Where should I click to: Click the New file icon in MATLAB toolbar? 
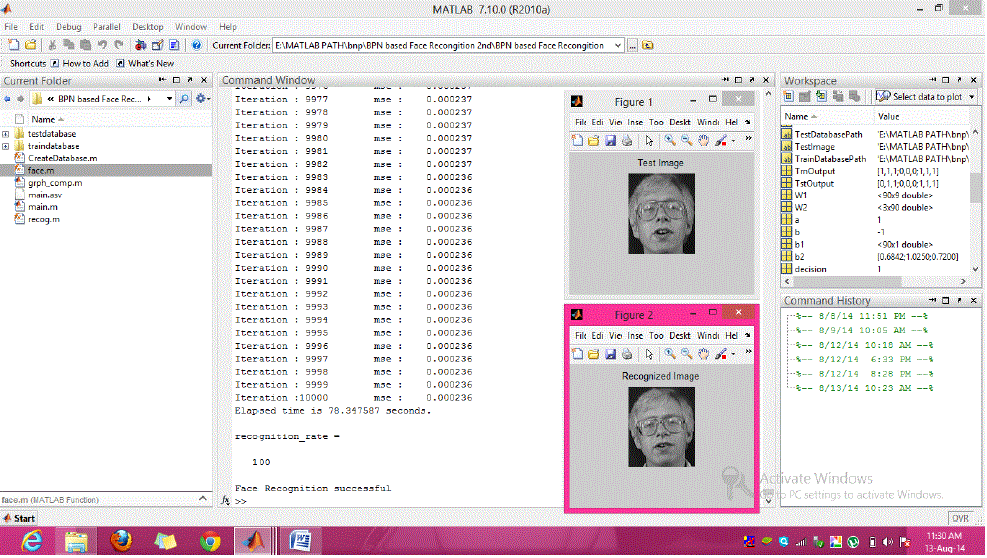(x=15, y=45)
